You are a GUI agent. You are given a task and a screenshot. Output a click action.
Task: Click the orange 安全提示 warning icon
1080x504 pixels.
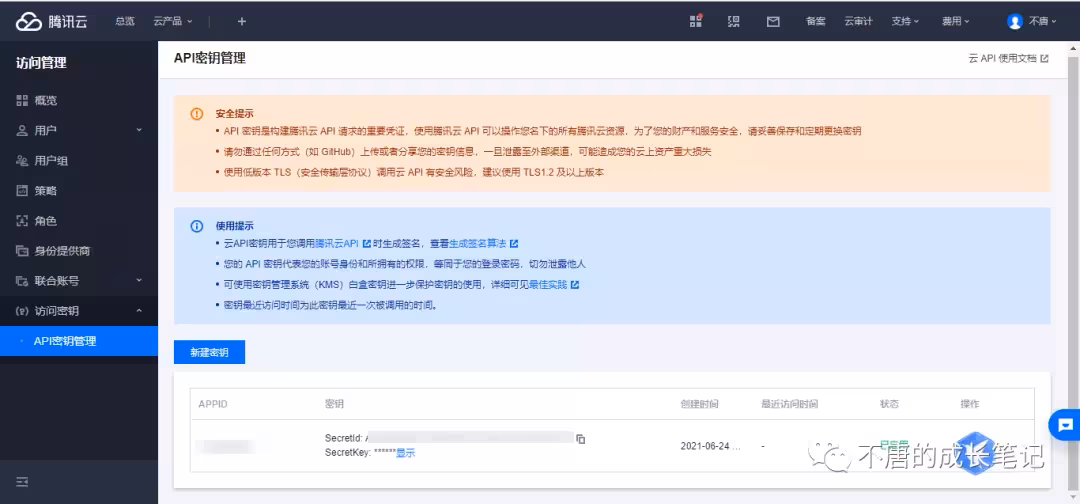[197, 114]
